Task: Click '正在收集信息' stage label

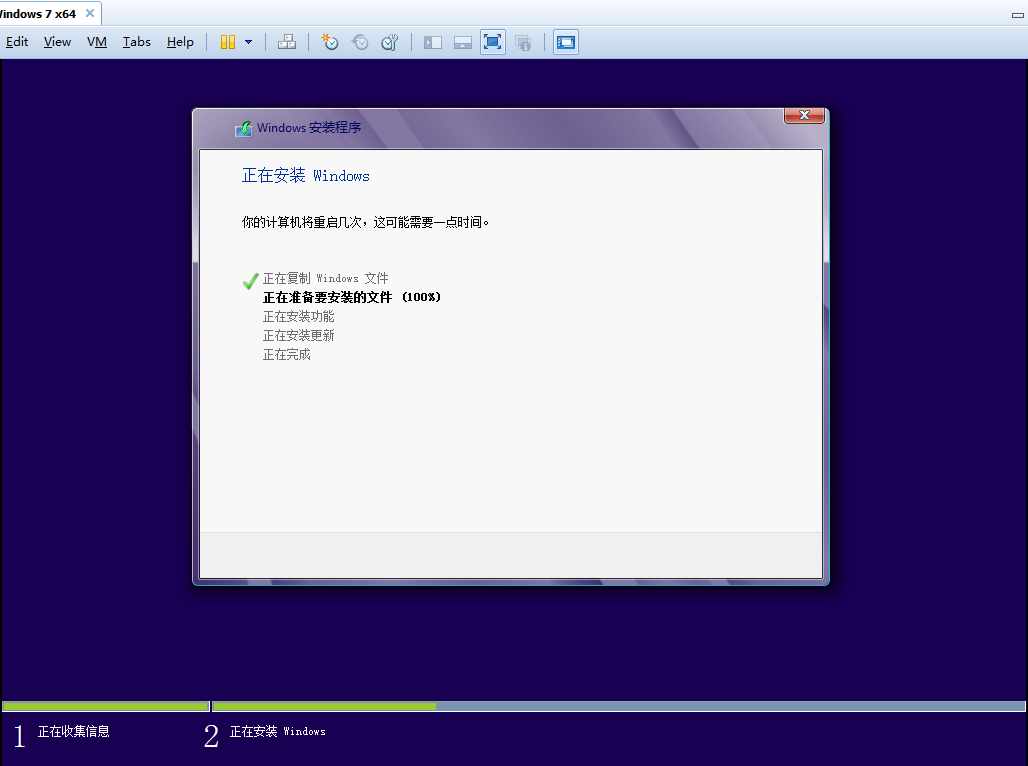Action: [73, 731]
